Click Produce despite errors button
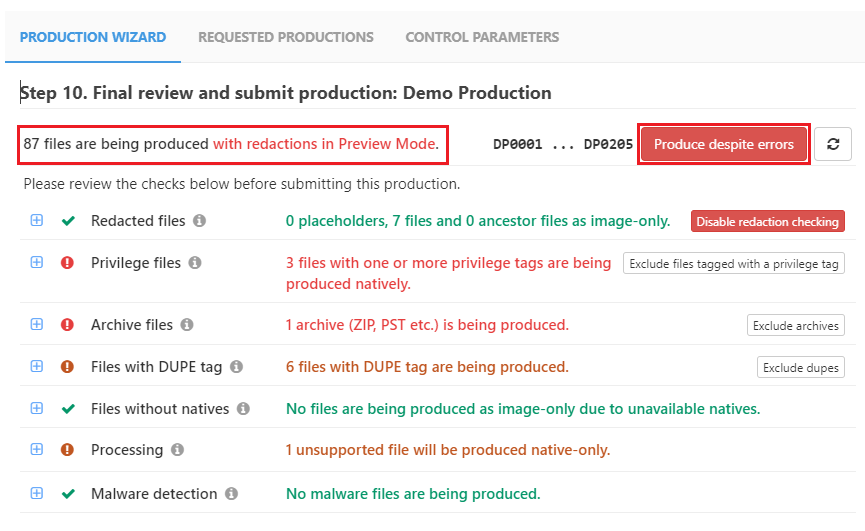The image size is (865, 531). (724, 144)
